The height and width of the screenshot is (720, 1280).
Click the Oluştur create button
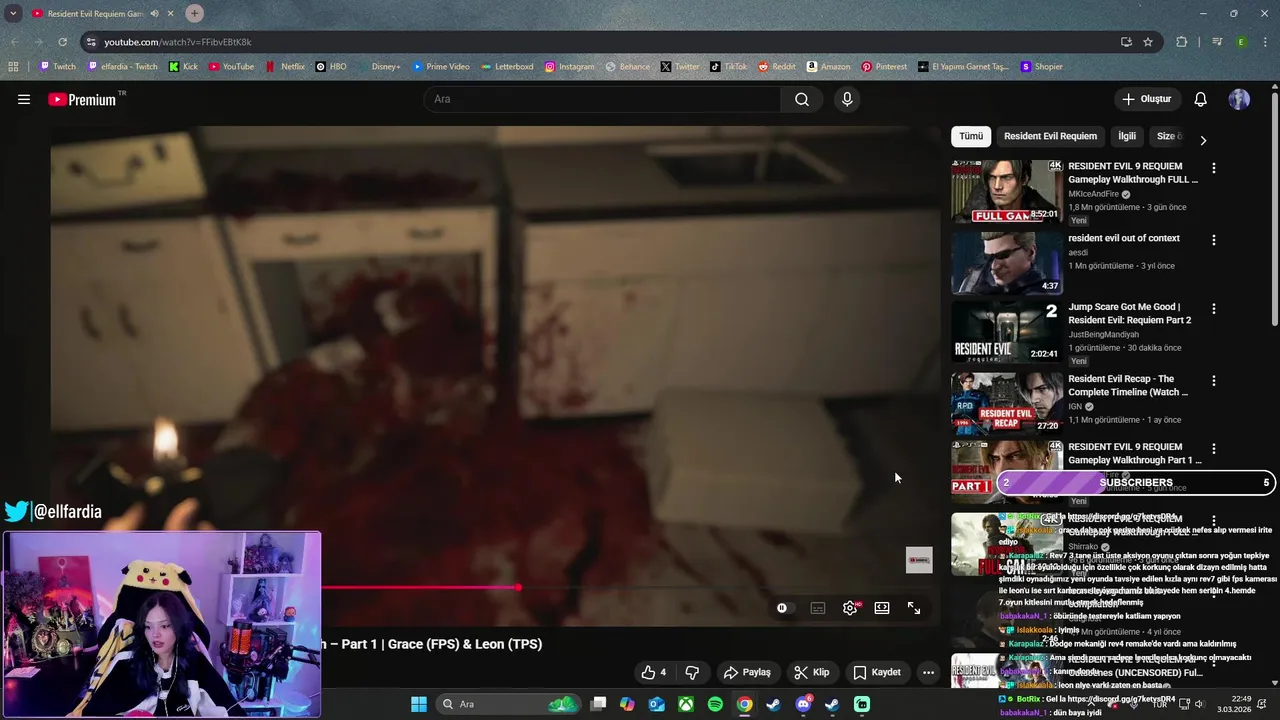click(x=1146, y=99)
